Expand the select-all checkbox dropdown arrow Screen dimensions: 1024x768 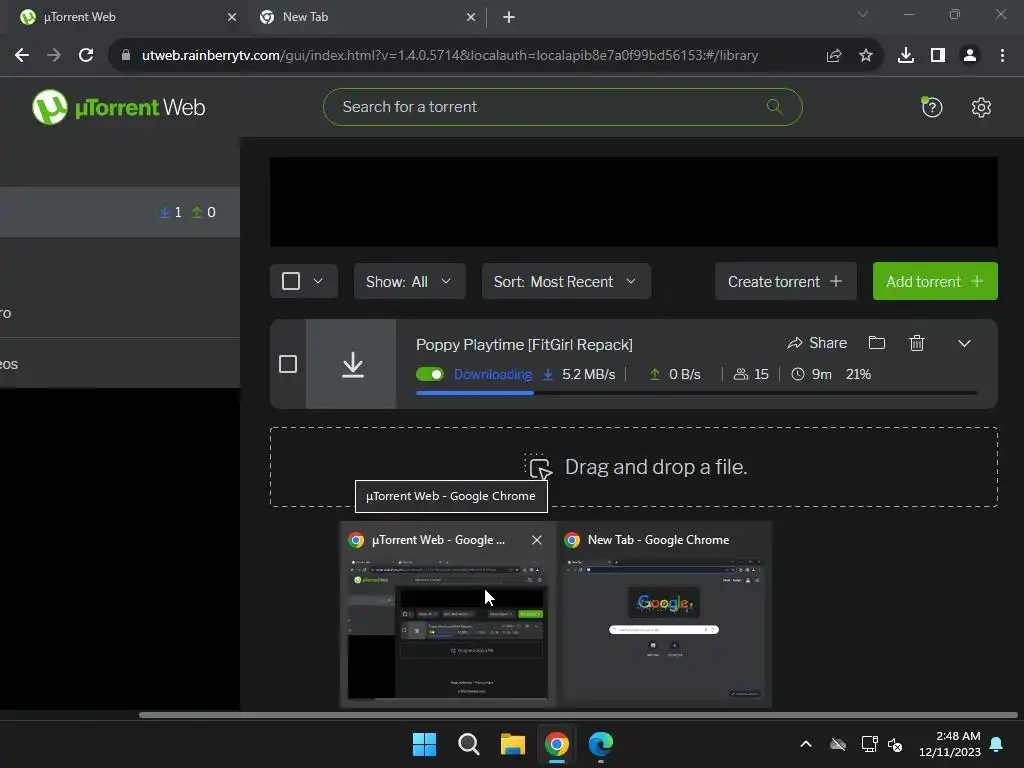coord(318,281)
